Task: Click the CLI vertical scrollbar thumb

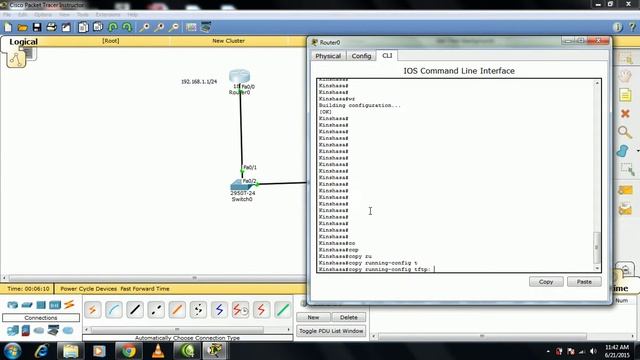Action: coord(597,248)
